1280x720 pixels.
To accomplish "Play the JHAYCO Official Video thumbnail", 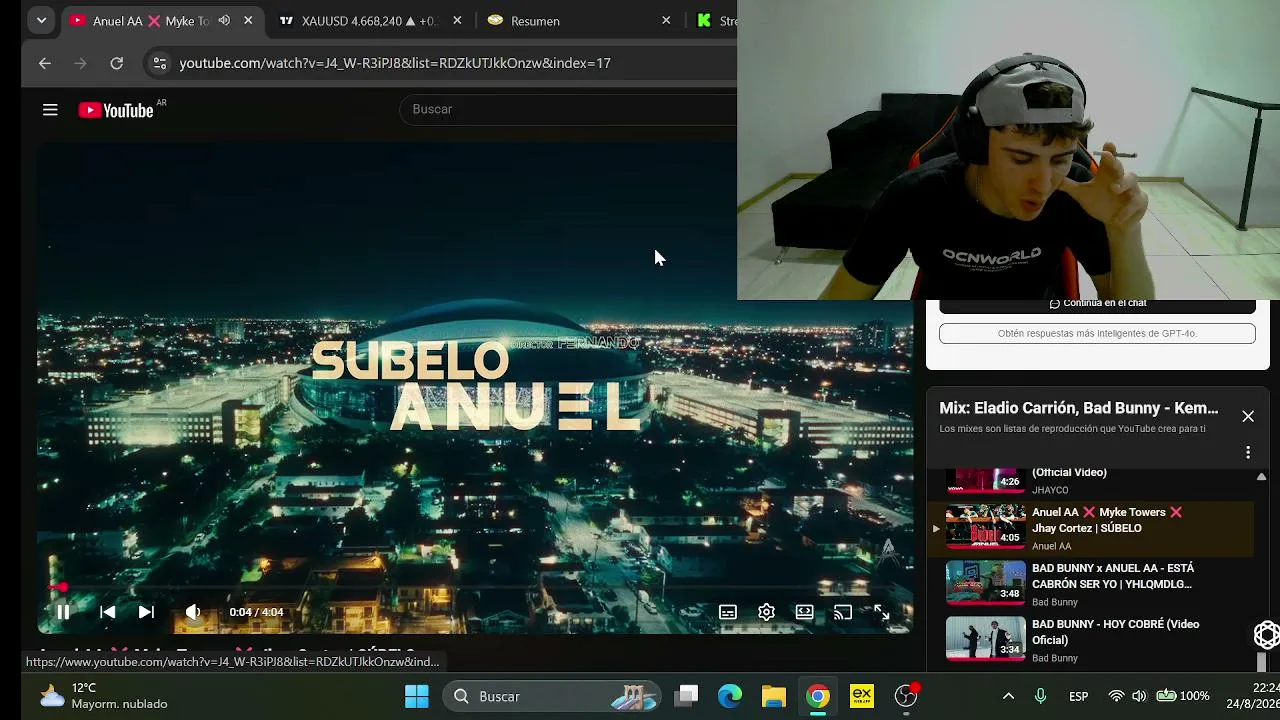I will (986, 481).
